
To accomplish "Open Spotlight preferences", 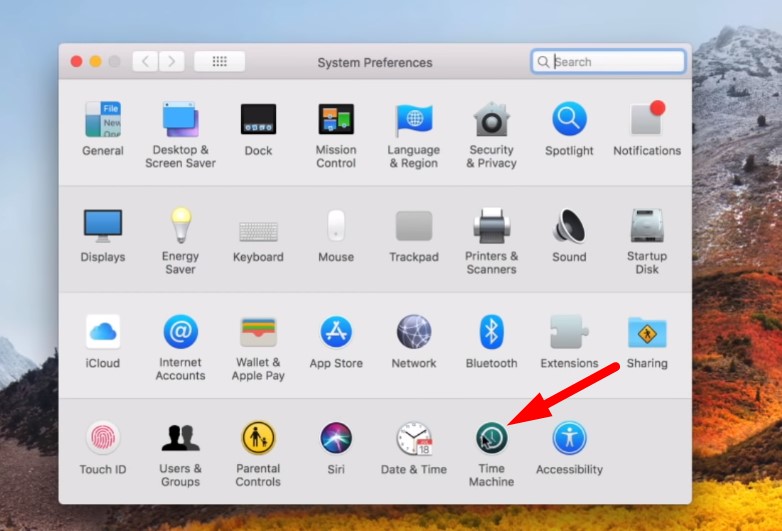I will [x=569, y=120].
